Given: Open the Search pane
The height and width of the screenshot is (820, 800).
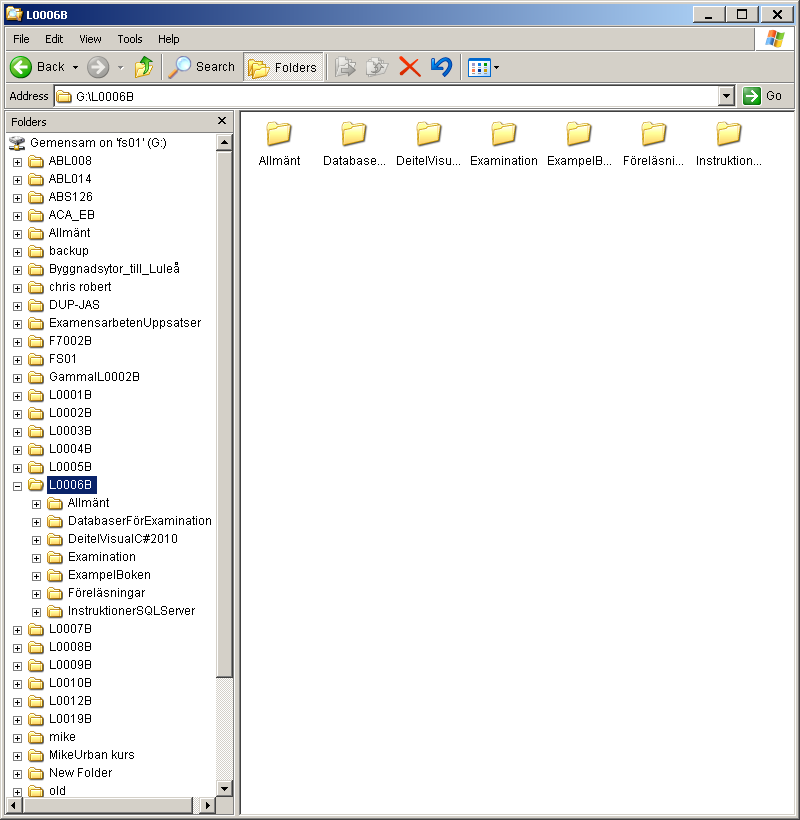Looking at the screenshot, I should click(x=202, y=67).
